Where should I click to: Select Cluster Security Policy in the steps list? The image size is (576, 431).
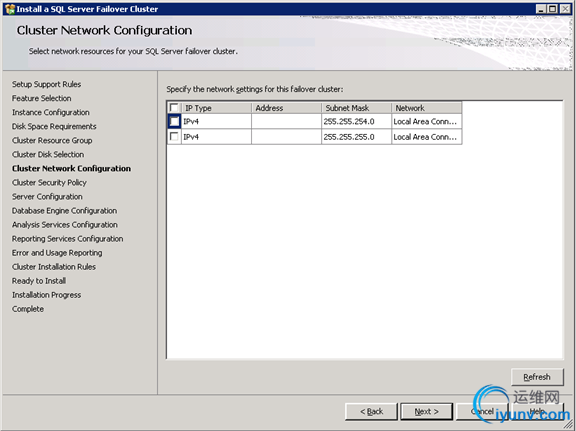coord(49,183)
